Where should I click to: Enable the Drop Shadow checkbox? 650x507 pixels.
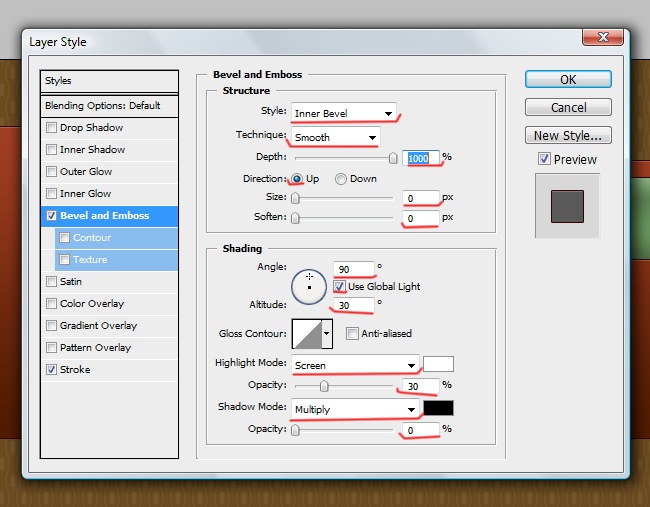pyautogui.click(x=52, y=128)
